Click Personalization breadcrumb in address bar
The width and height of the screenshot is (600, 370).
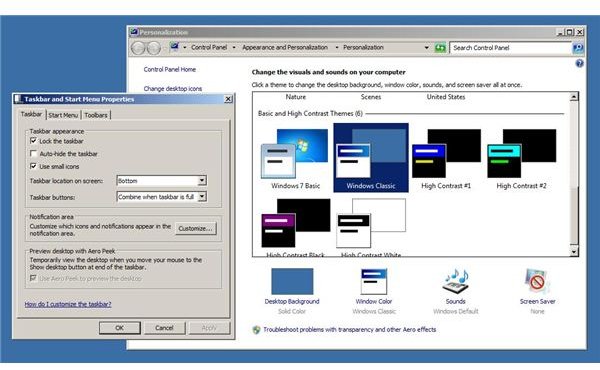[x=363, y=47]
